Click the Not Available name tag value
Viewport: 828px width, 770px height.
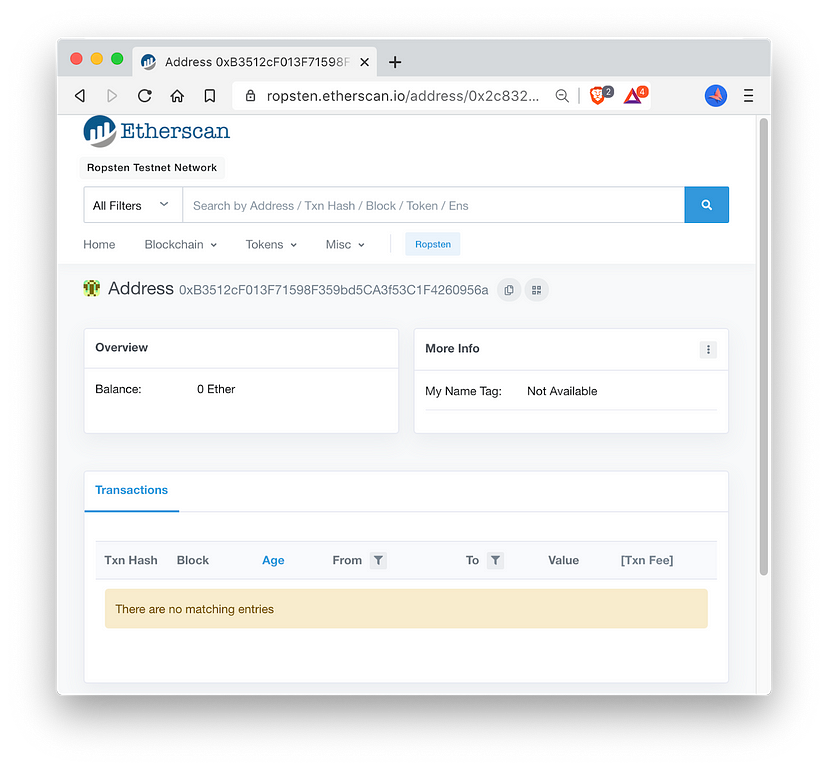(562, 391)
